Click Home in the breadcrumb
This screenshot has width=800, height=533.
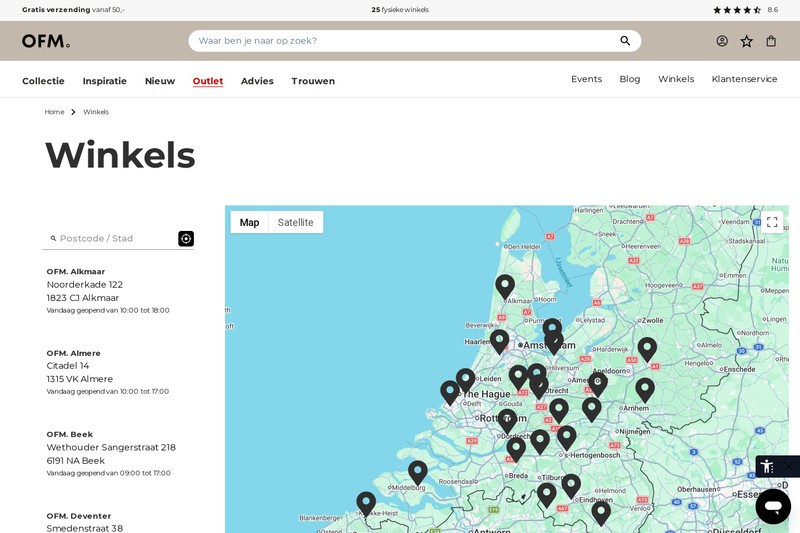tap(54, 112)
